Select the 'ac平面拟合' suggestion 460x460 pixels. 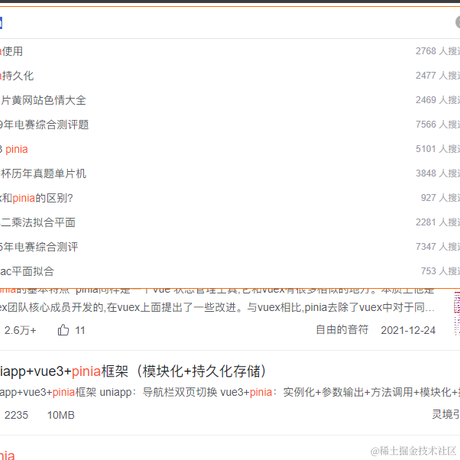click(x=27, y=271)
